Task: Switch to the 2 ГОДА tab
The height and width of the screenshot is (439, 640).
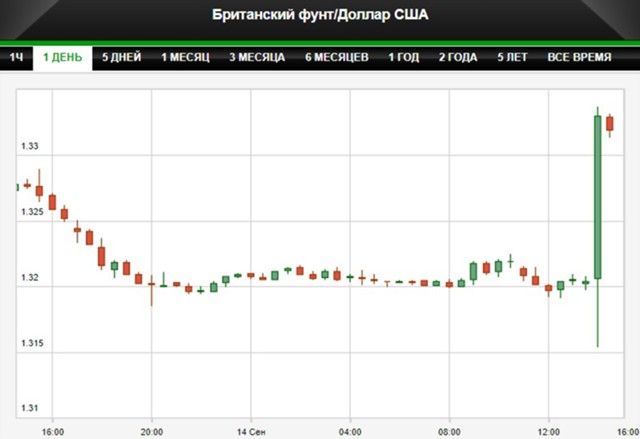Action: coord(458,58)
